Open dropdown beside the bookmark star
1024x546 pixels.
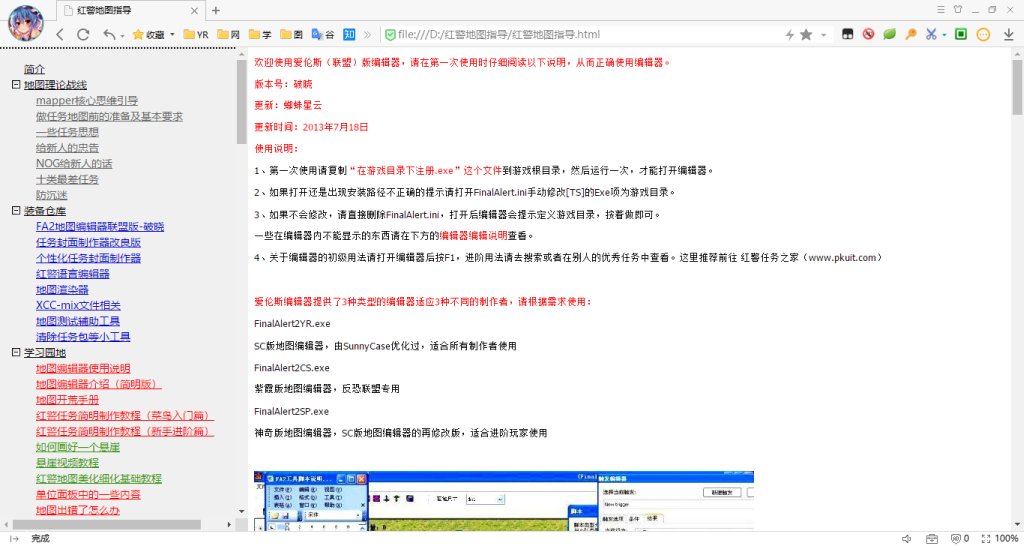coord(824,35)
